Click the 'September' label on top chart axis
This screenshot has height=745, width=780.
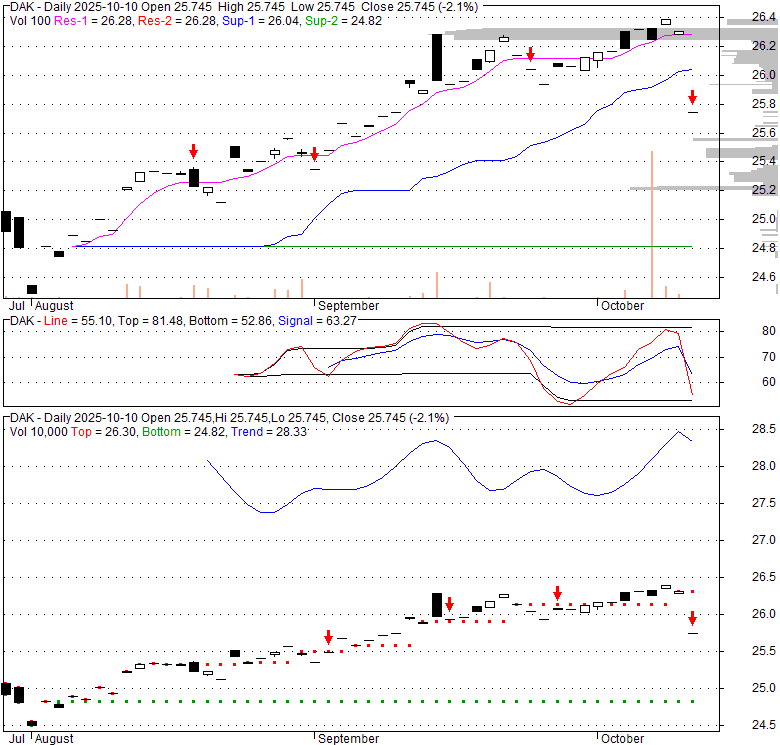coord(348,305)
